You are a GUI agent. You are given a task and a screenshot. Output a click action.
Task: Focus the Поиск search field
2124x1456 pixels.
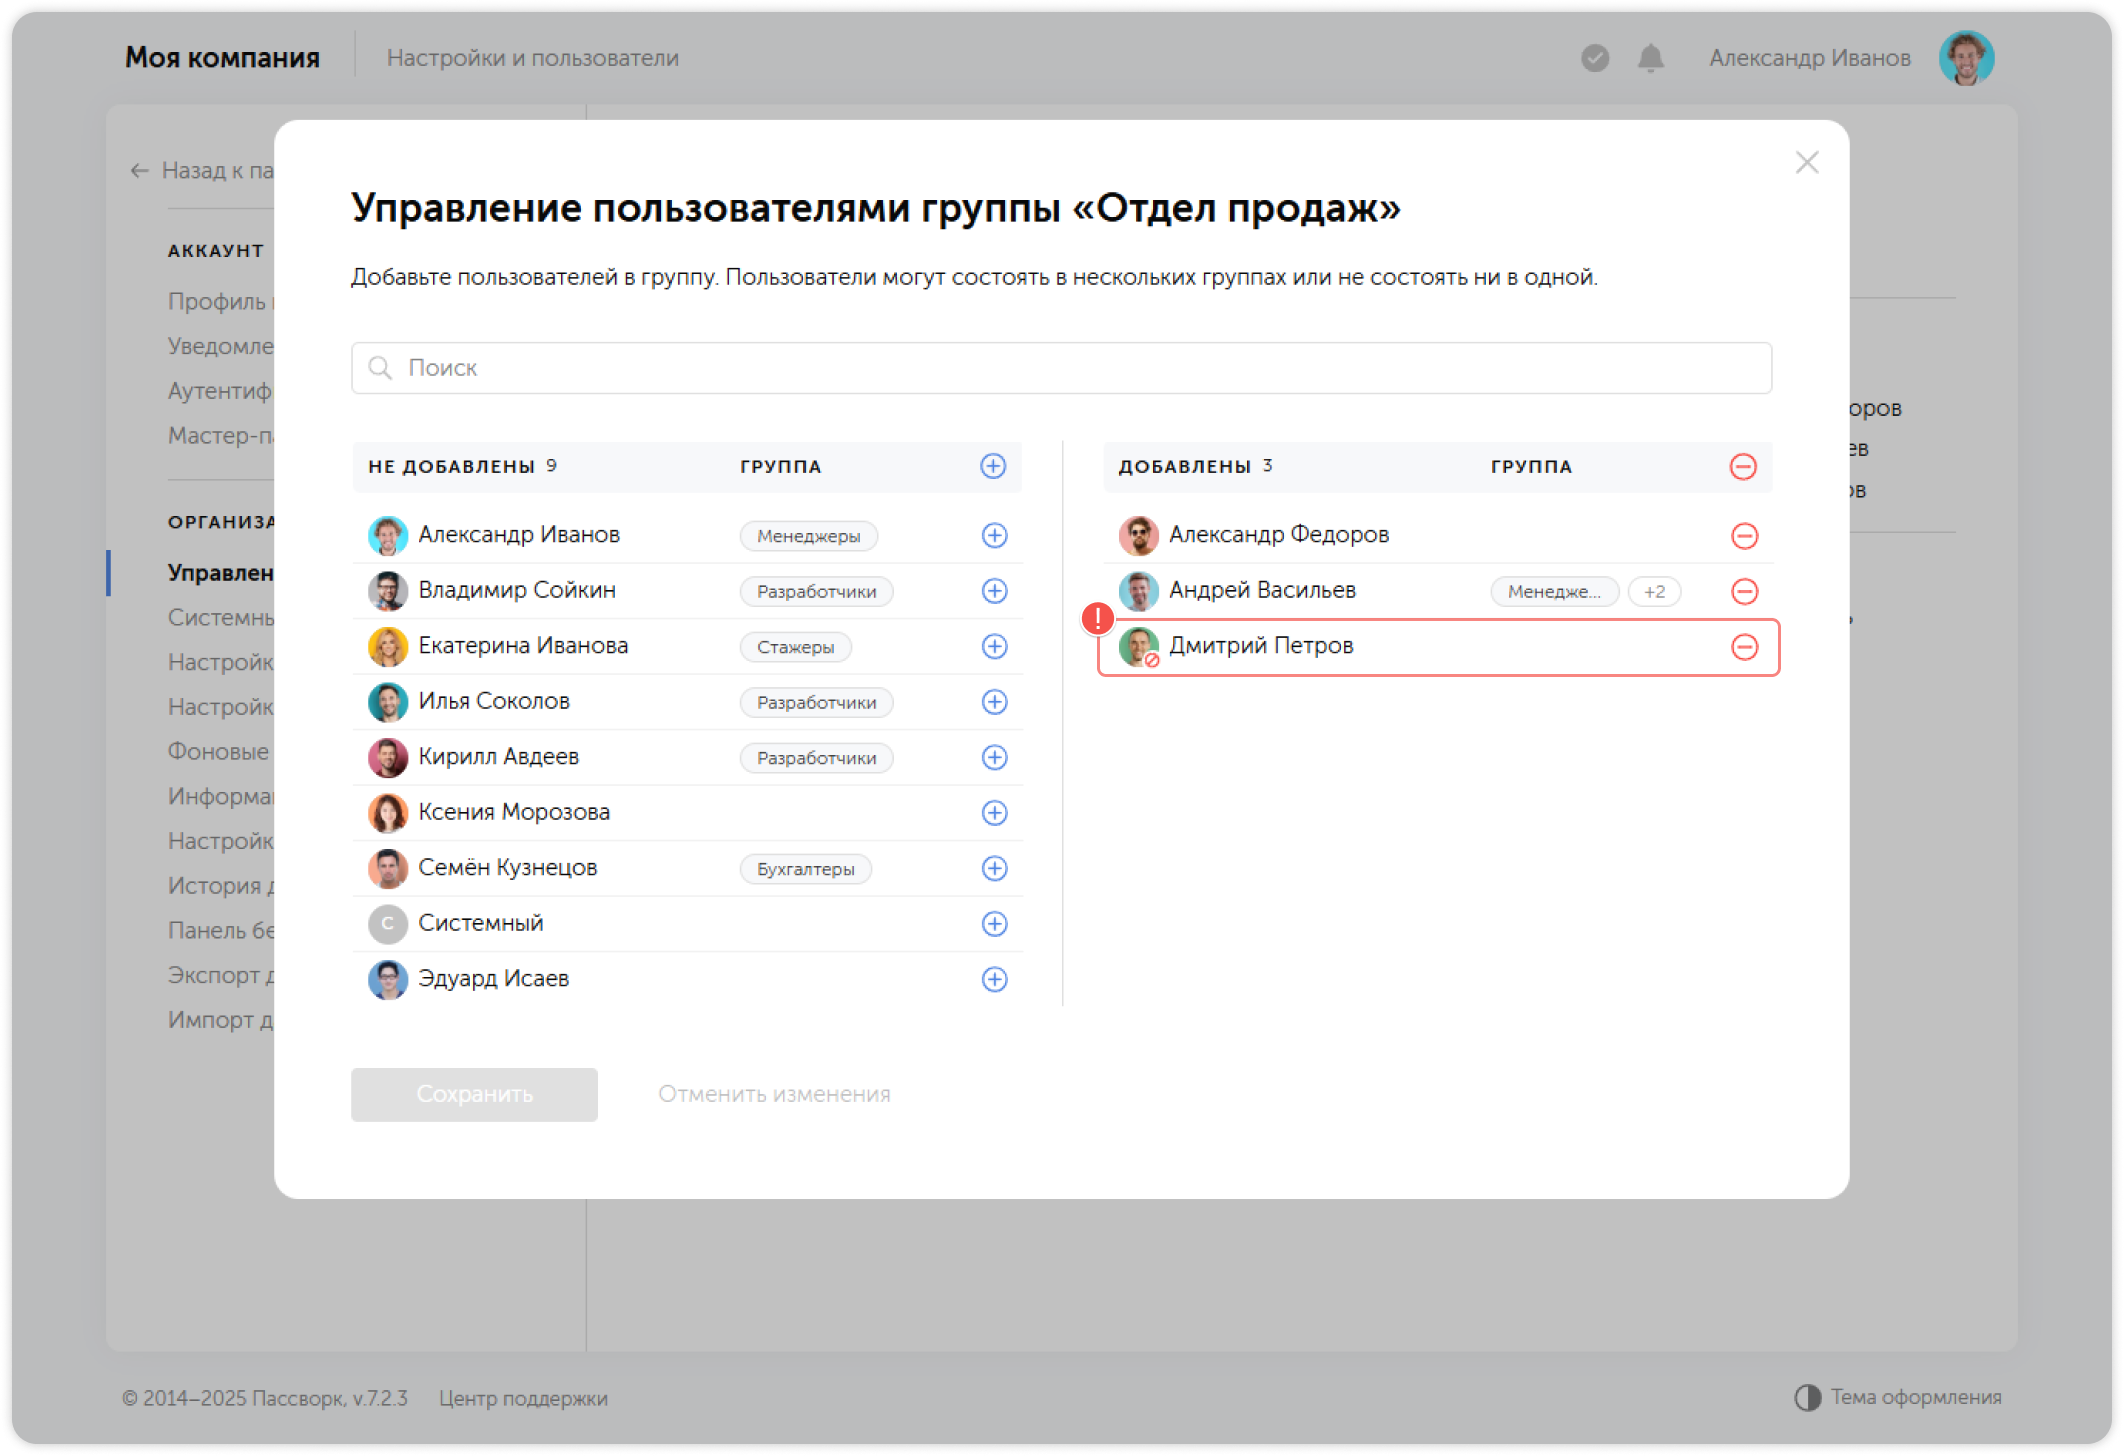(1060, 368)
